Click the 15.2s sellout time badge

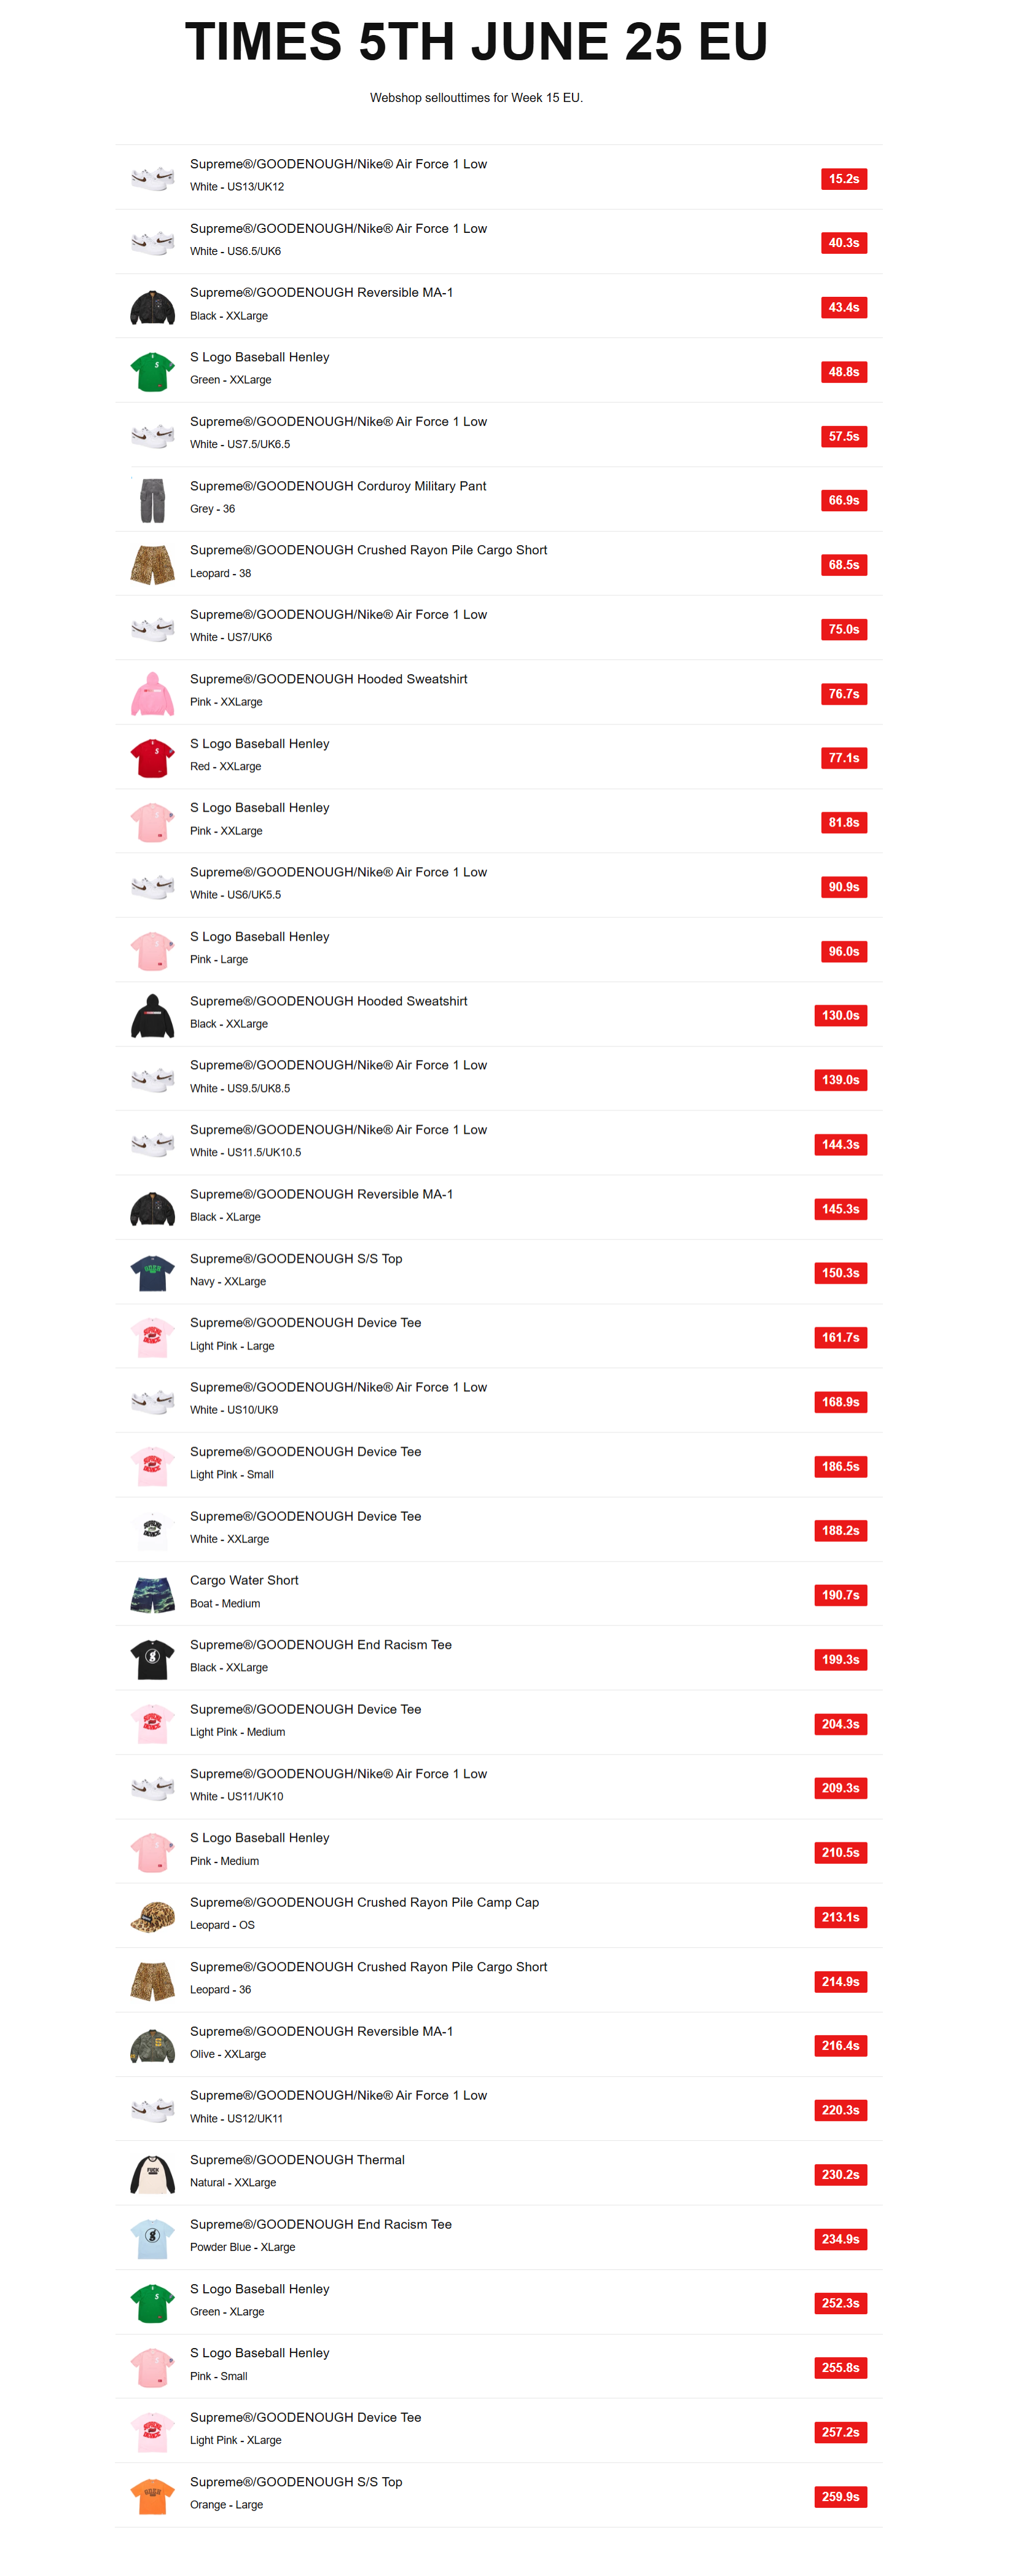[x=843, y=179]
